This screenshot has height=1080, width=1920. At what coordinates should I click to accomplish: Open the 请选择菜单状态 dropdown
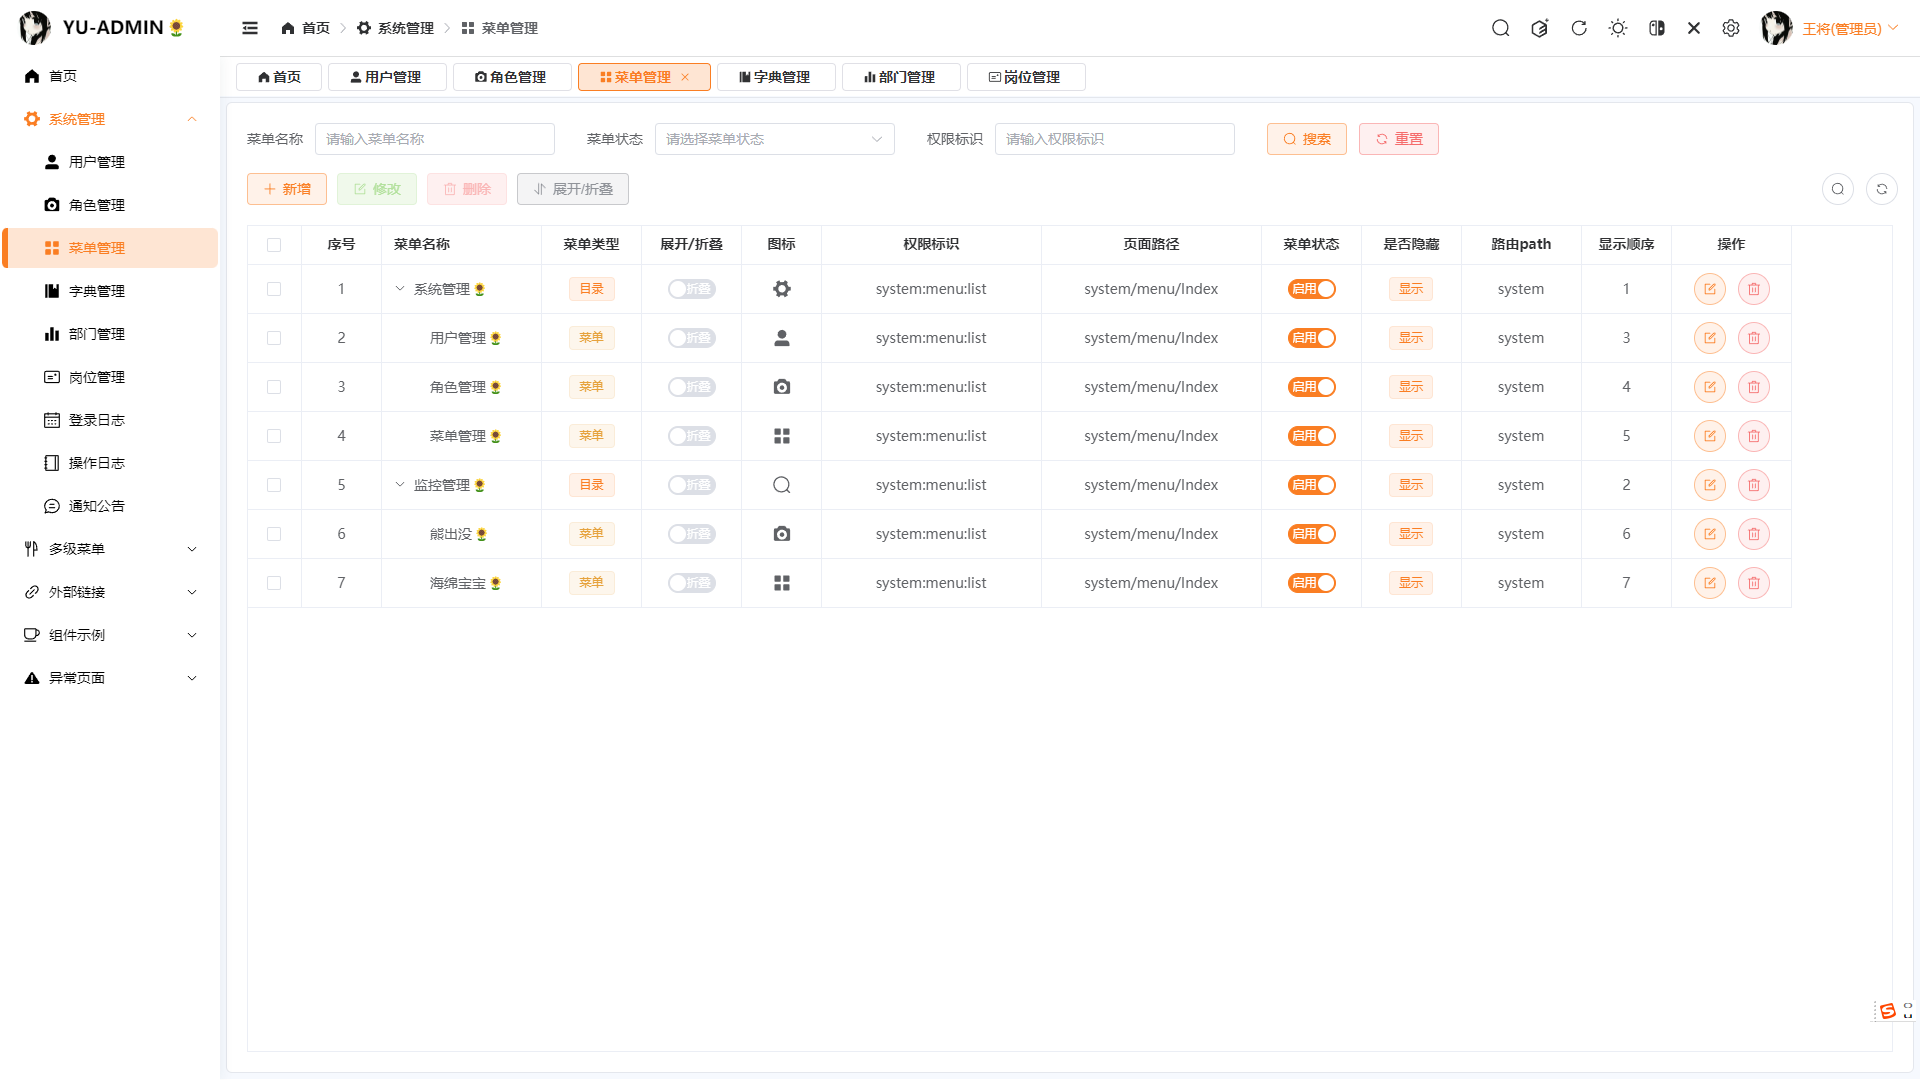pyautogui.click(x=774, y=139)
